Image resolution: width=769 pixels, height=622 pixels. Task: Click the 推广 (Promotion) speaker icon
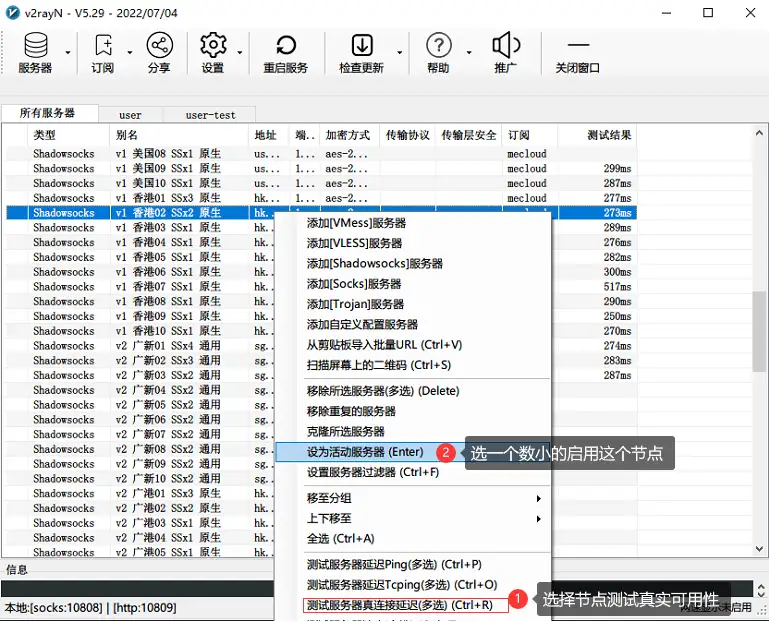[506, 52]
